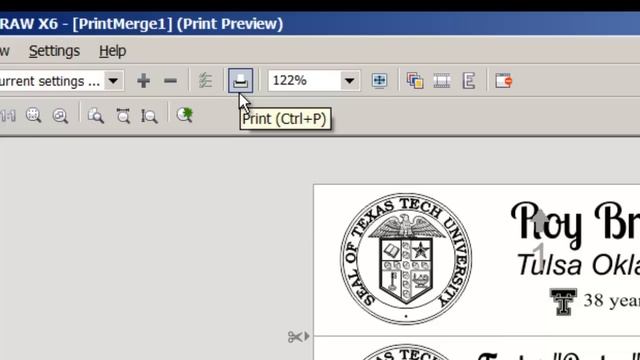Open print options checklist icon

[x=205, y=80]
